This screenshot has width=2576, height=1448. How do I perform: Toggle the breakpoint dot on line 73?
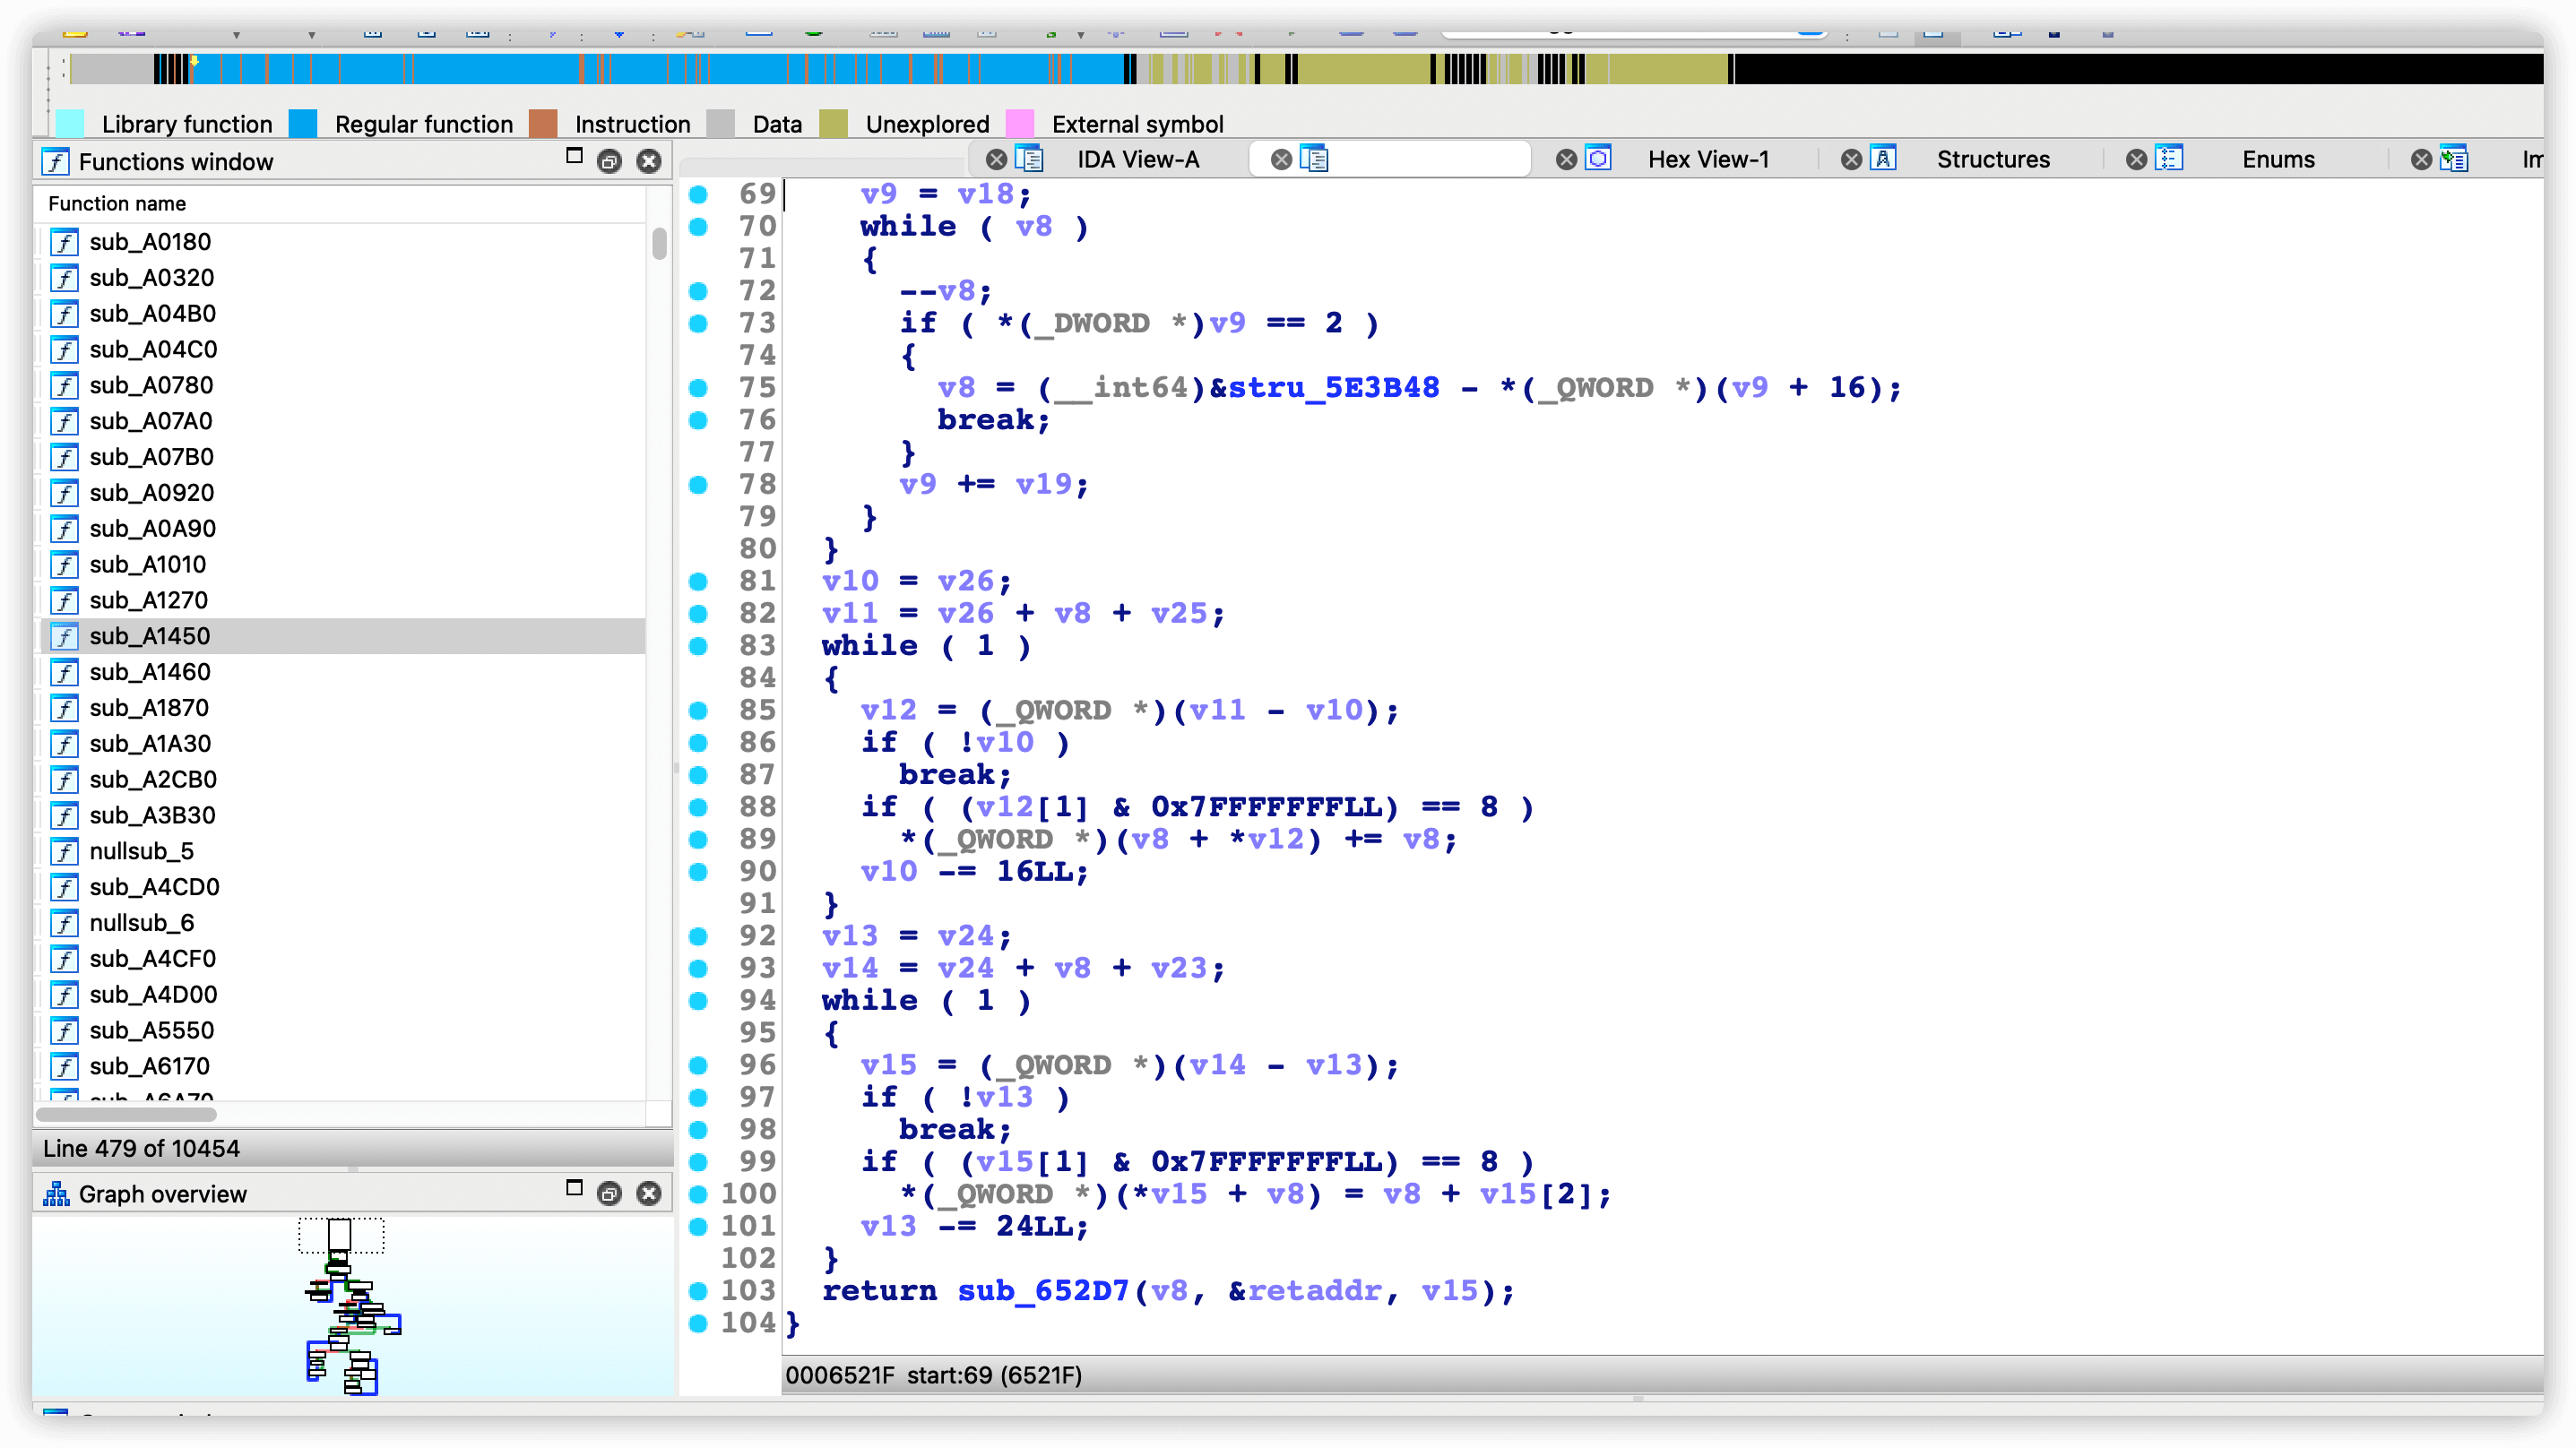(698, 323)
